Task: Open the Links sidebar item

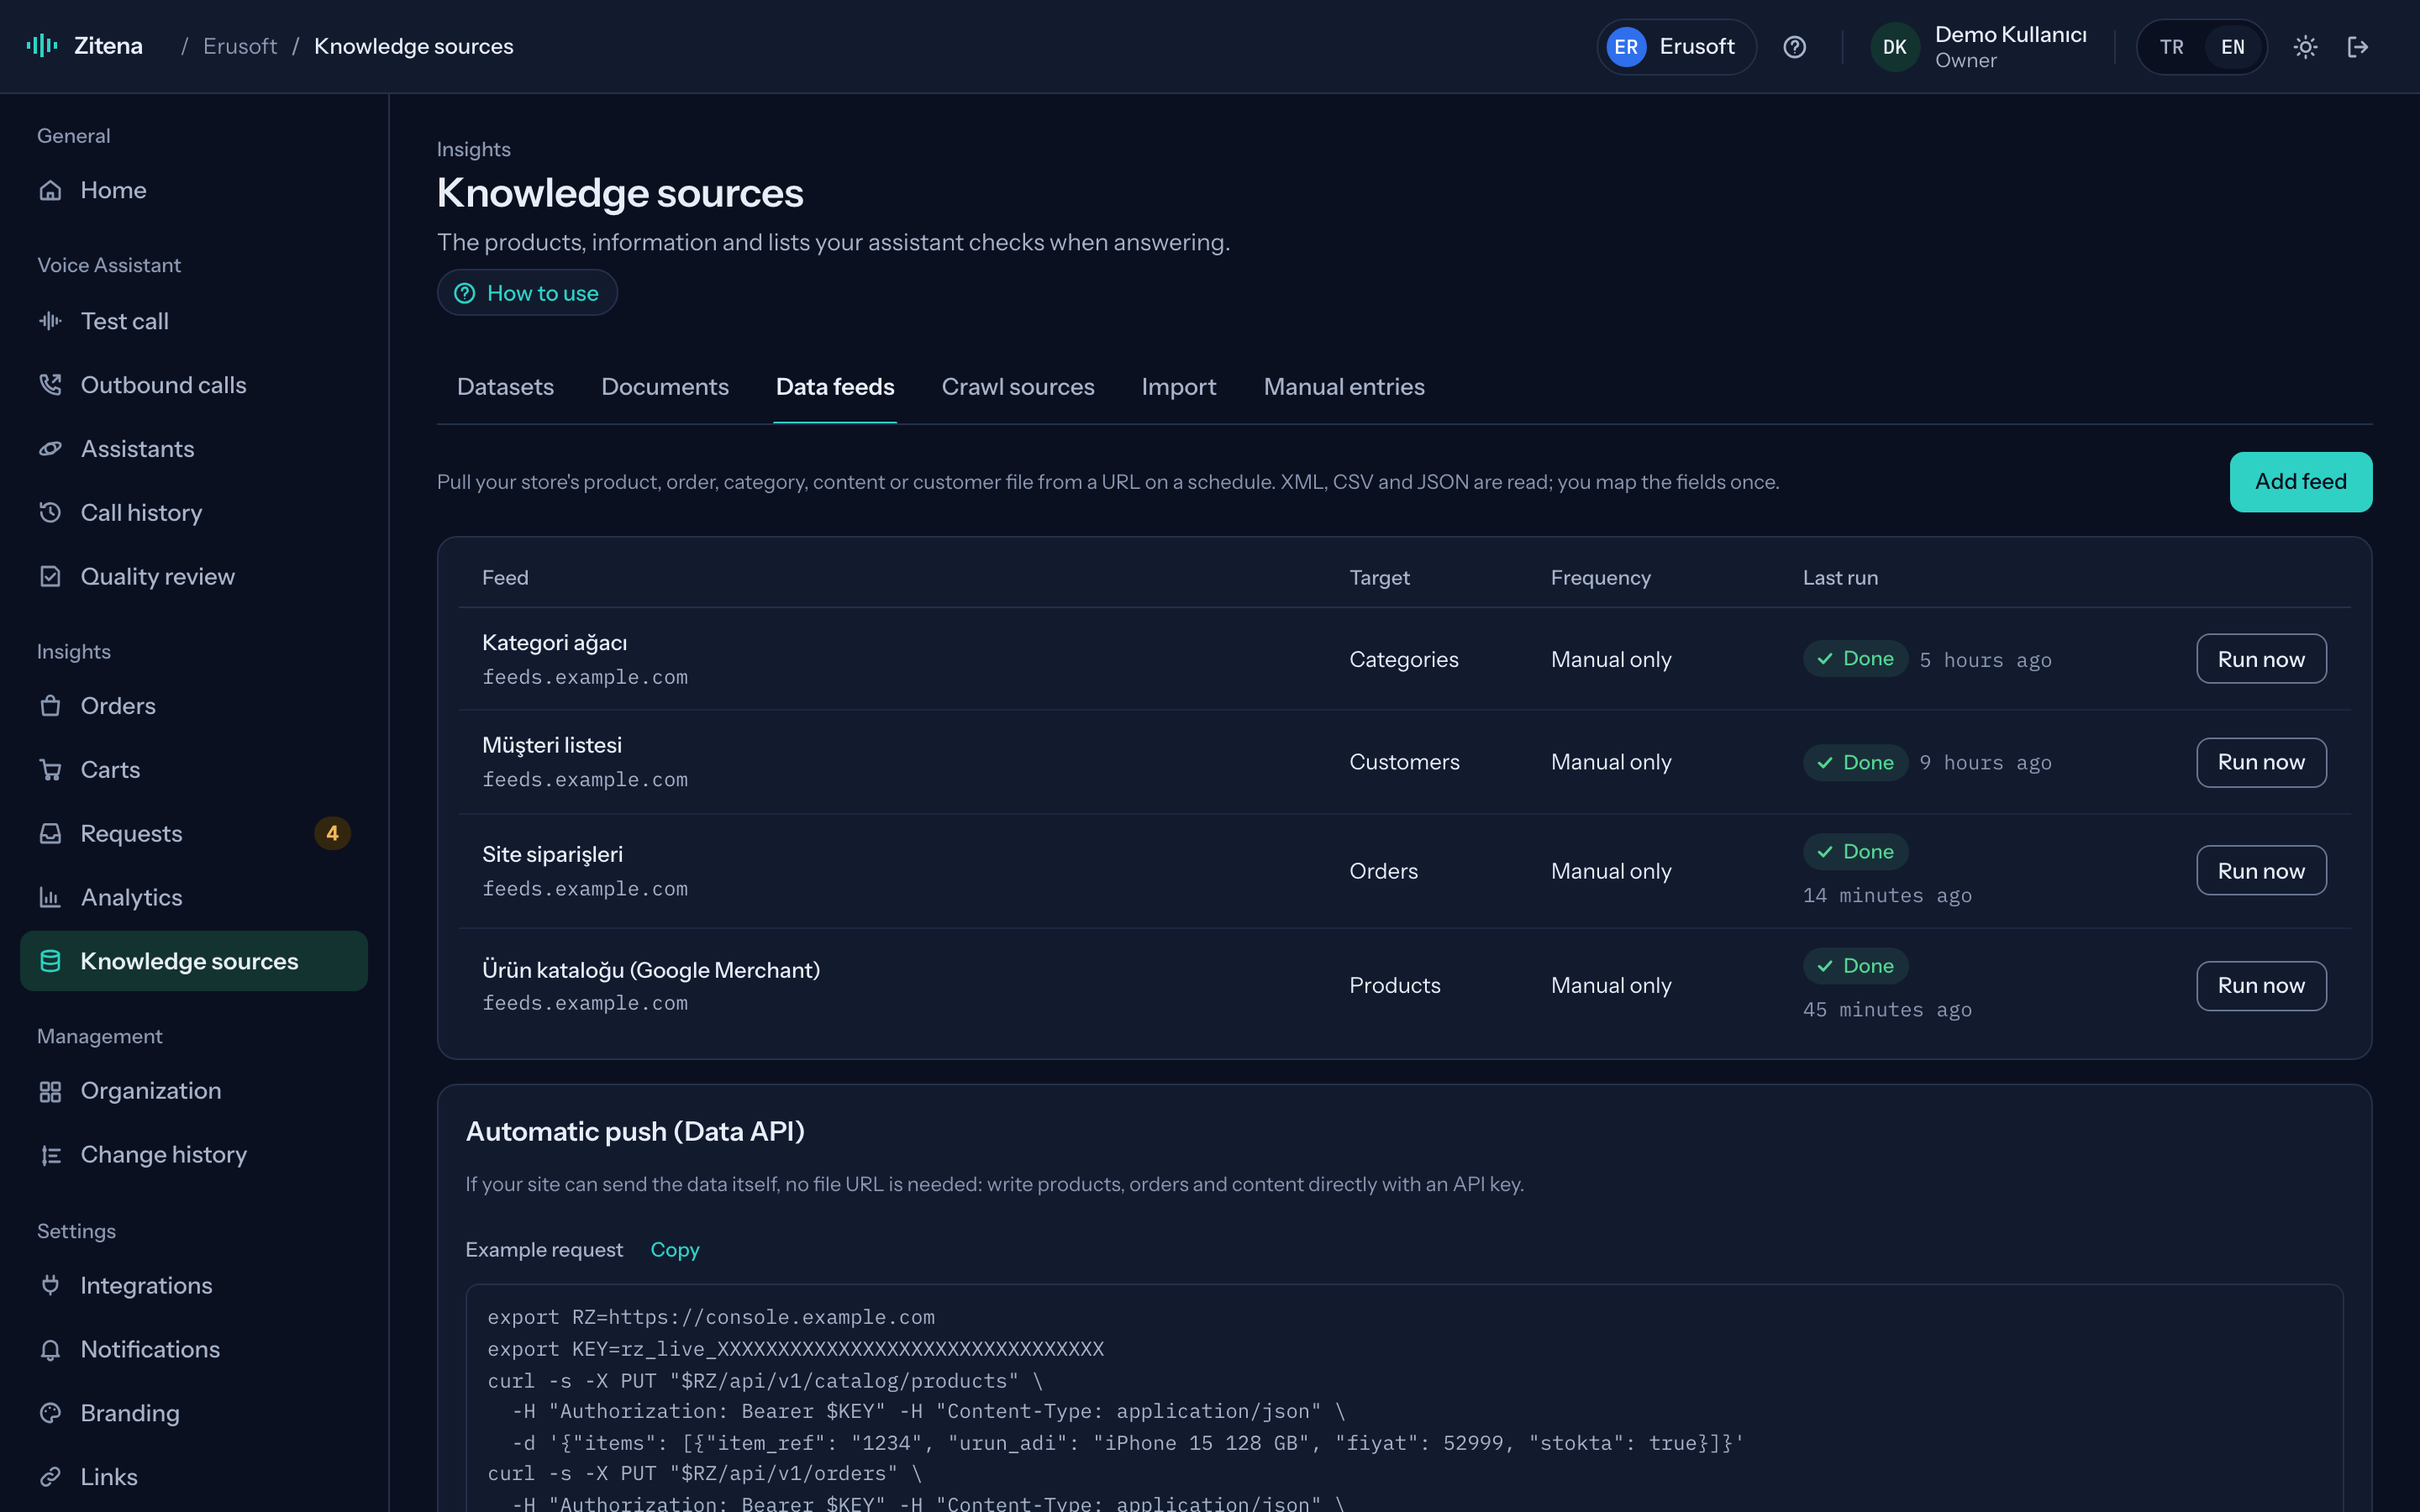Action: tap(194, 1477)
